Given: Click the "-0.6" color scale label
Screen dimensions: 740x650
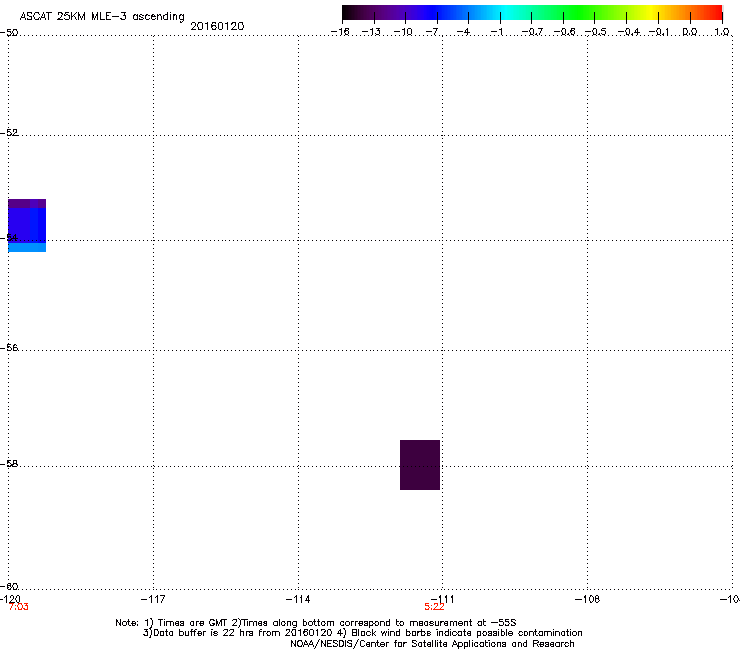Looking at the screenshot, I should click(x=564, y=32).
